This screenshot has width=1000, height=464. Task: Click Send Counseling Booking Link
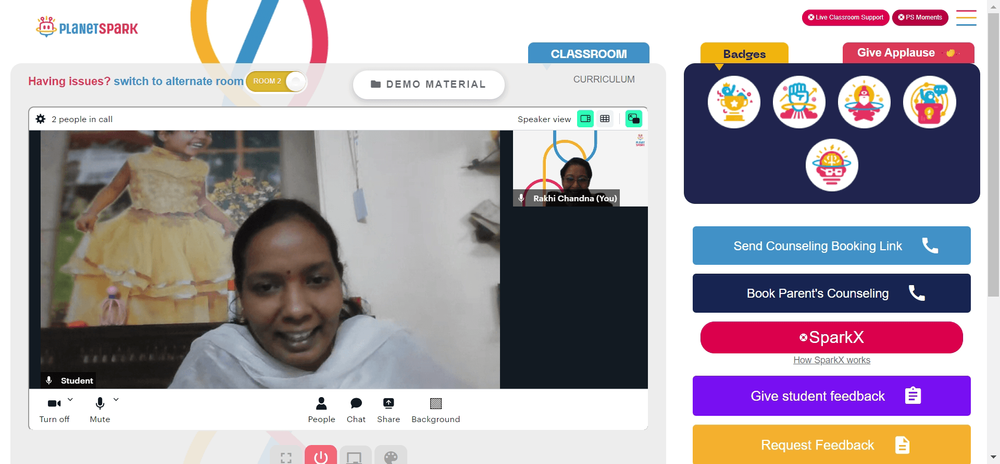point(832,245)
